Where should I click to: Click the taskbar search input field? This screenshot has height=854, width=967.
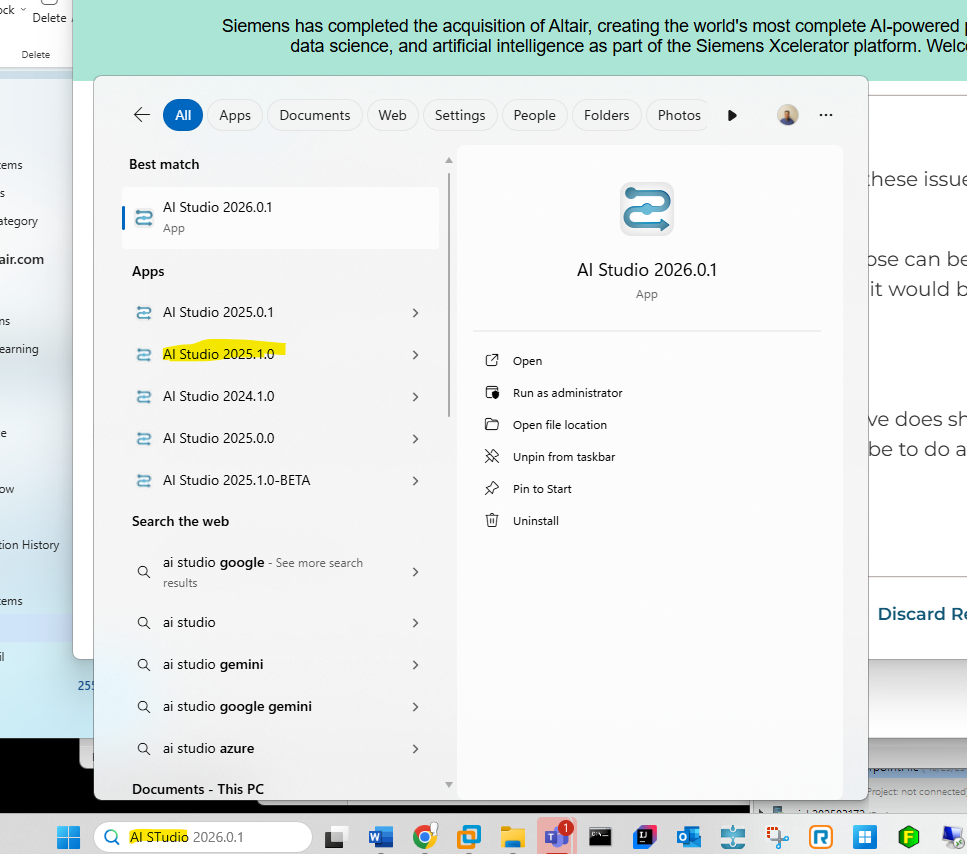click(x=203, y=837)
